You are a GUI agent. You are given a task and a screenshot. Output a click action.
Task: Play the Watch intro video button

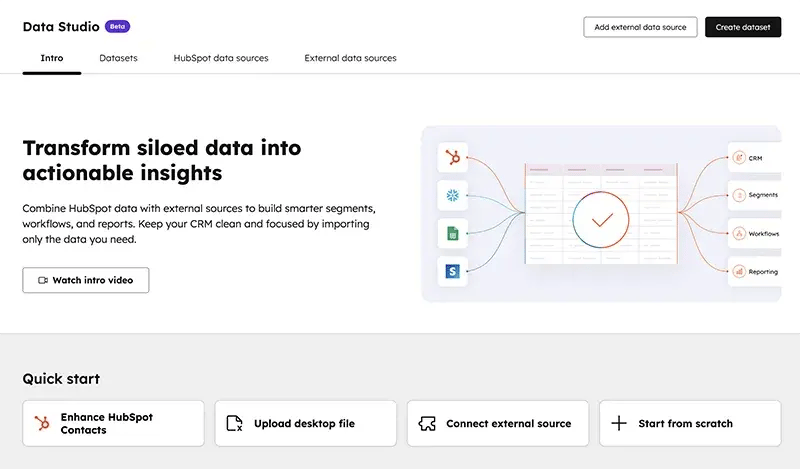click(x=86, y=280)
